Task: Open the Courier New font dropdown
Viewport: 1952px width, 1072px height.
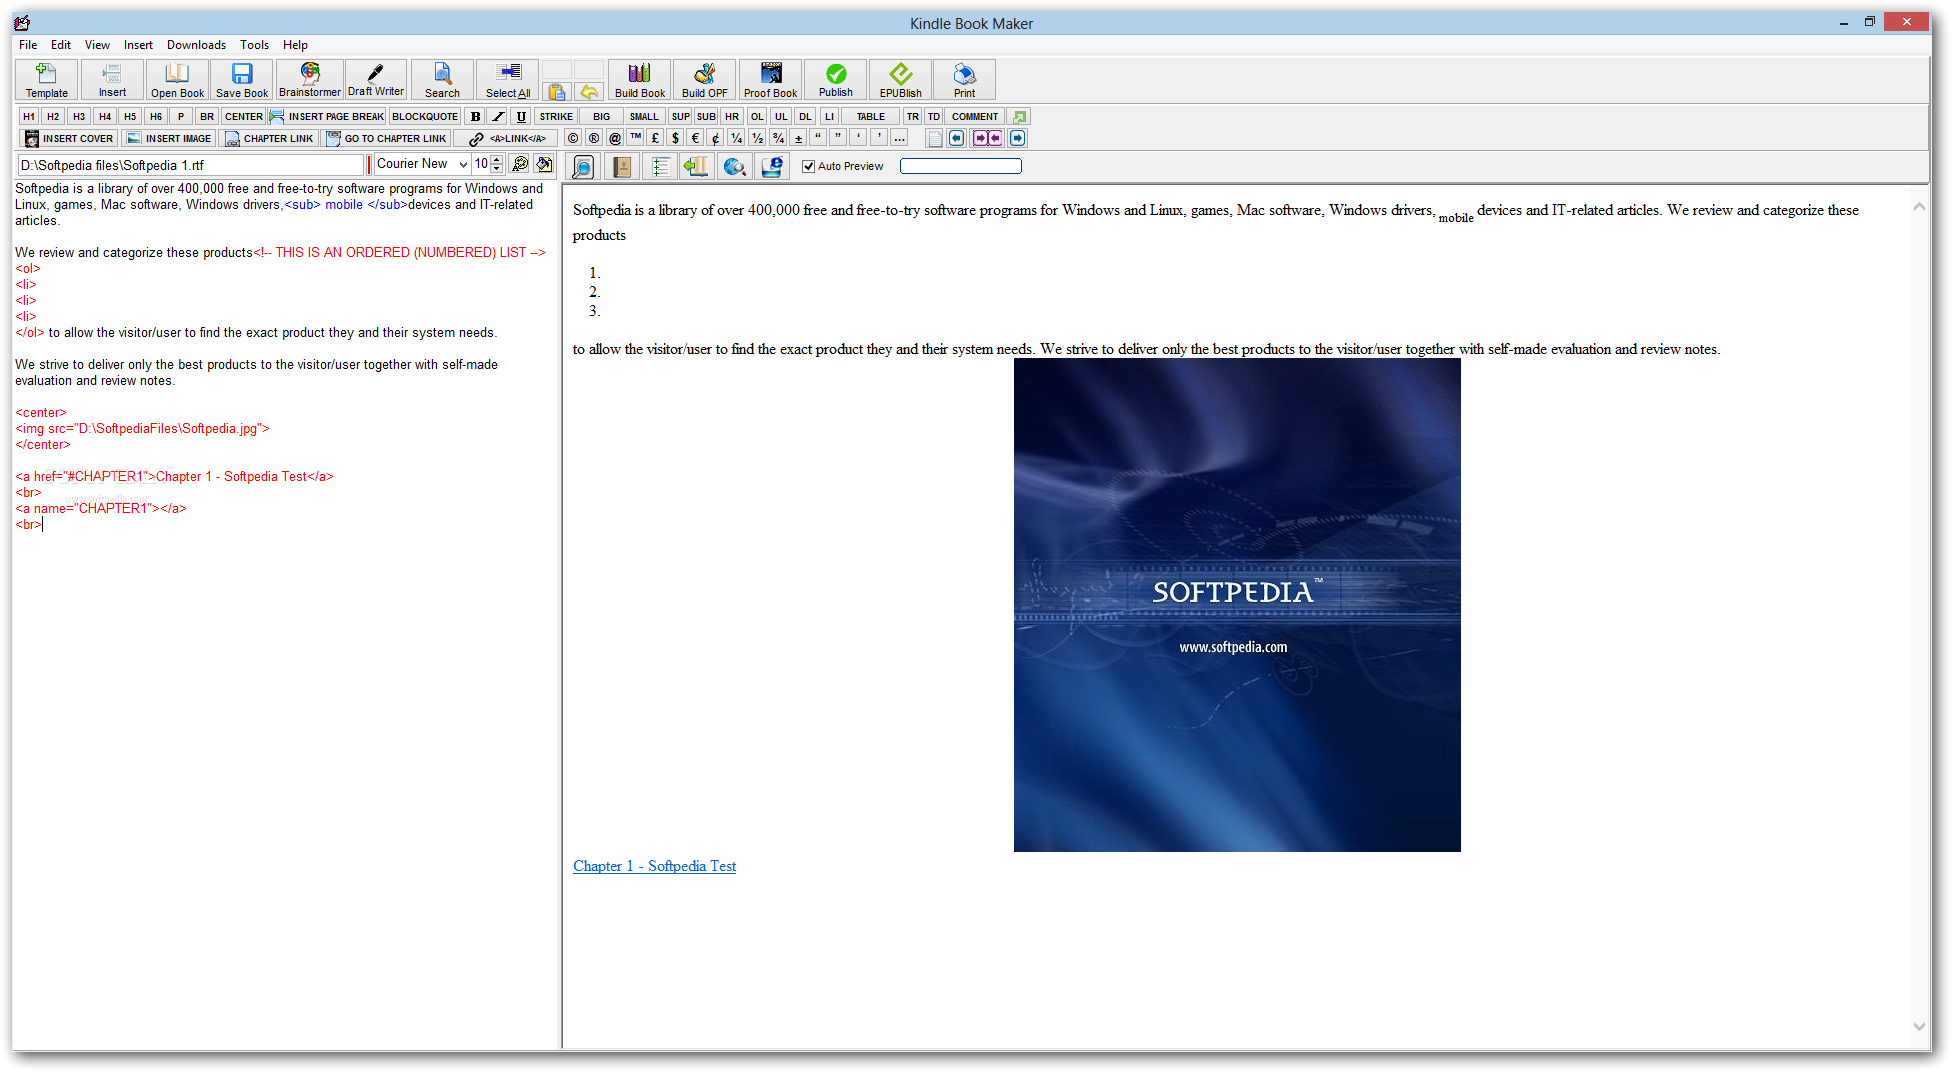Action: point(463,164)
